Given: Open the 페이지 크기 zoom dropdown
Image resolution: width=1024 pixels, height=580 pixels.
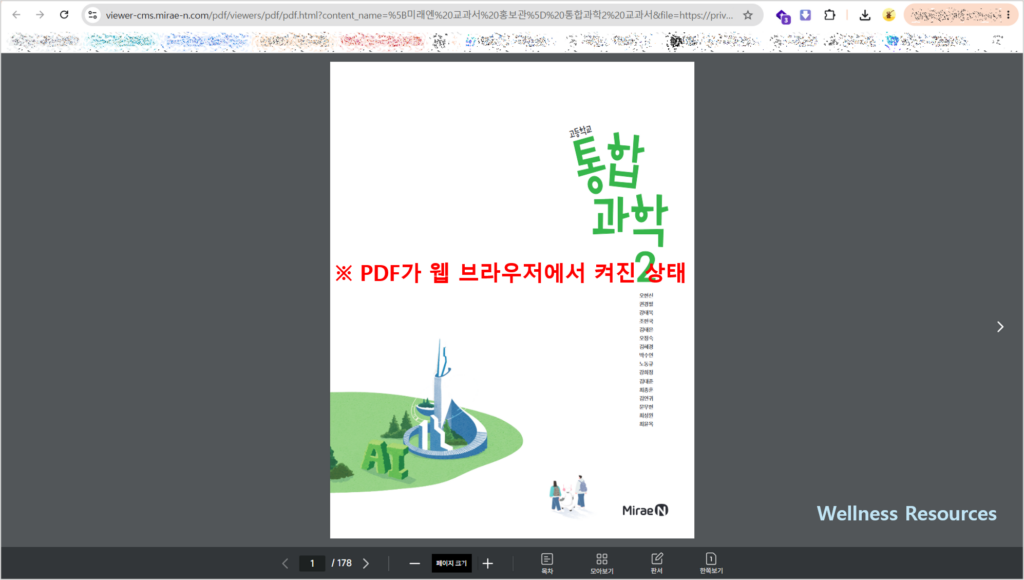Looking at the screenshot, I should tap(451, 563).
